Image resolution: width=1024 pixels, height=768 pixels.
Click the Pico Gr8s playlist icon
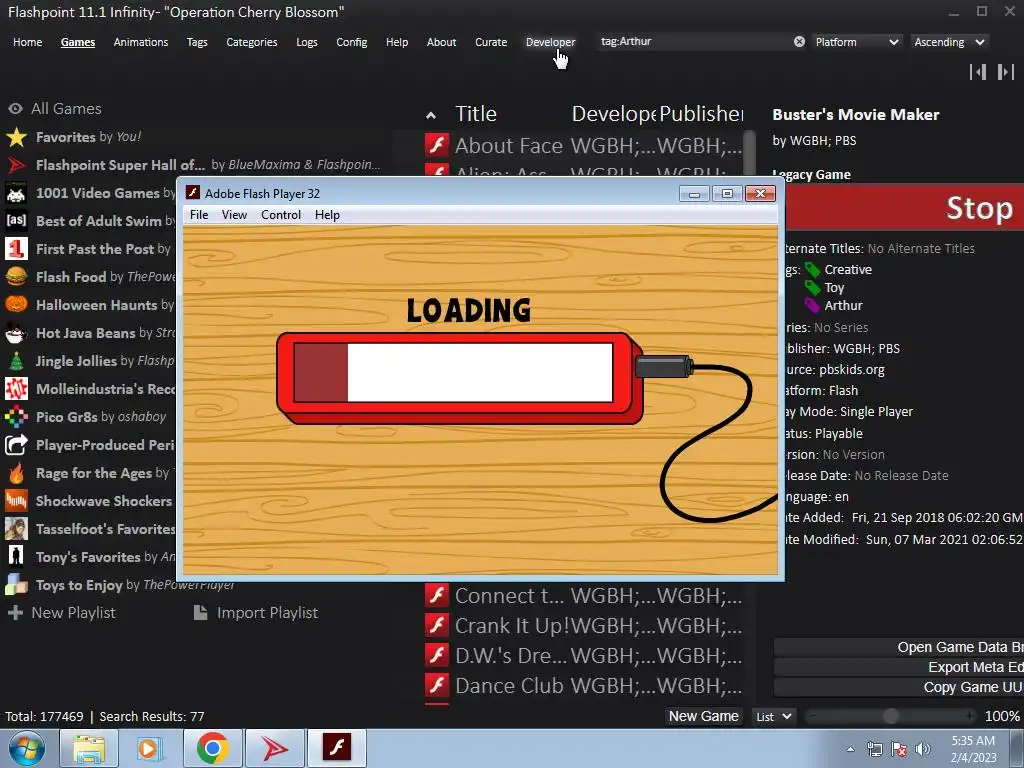point(16,417)
